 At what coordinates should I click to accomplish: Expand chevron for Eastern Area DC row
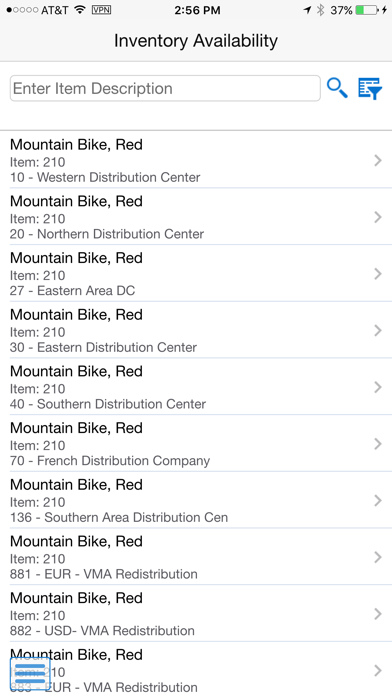tap(378, 274)
